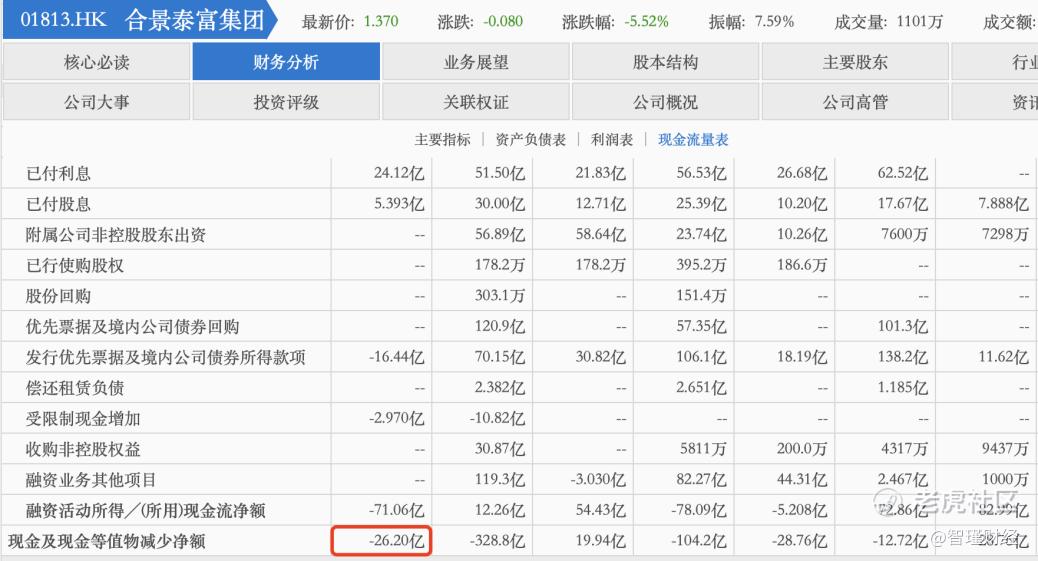Image resolution: width=1038 pixels, height=561 pixels.
Task: Click the -26.20亿 cell
Action: [397, 540]
